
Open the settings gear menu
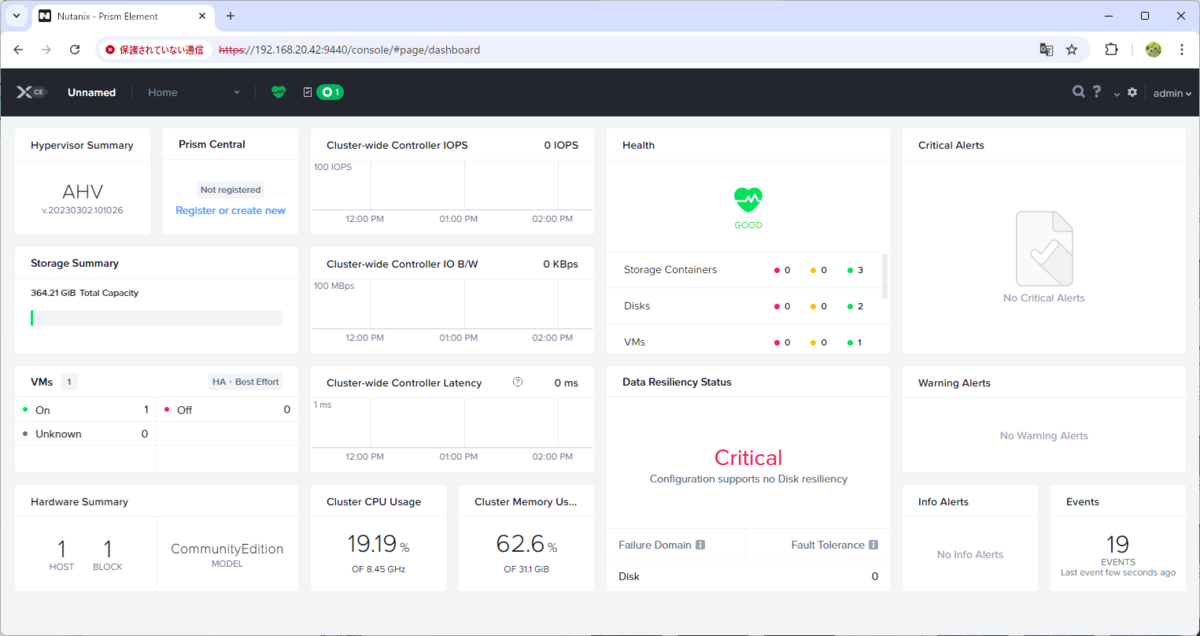coord(1132,92)
